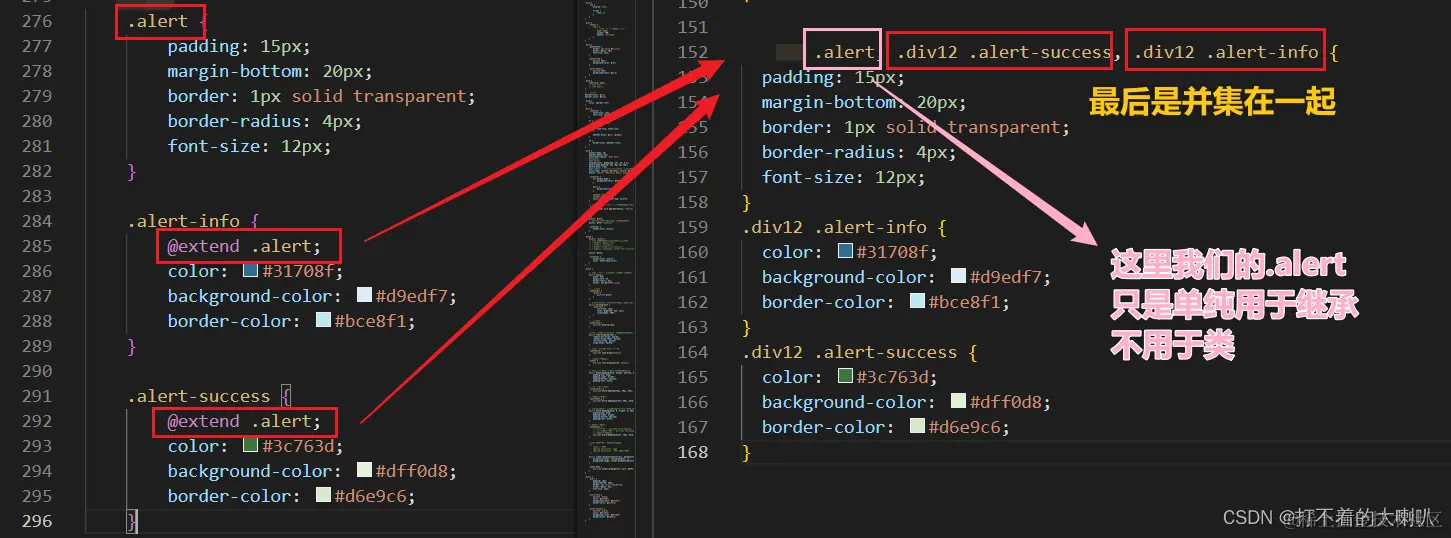Open the #d6e9c6 swatch on line 167
The height and width of the screenshot is (538, 1451).
pyautogui.click(x=917, y=427)
